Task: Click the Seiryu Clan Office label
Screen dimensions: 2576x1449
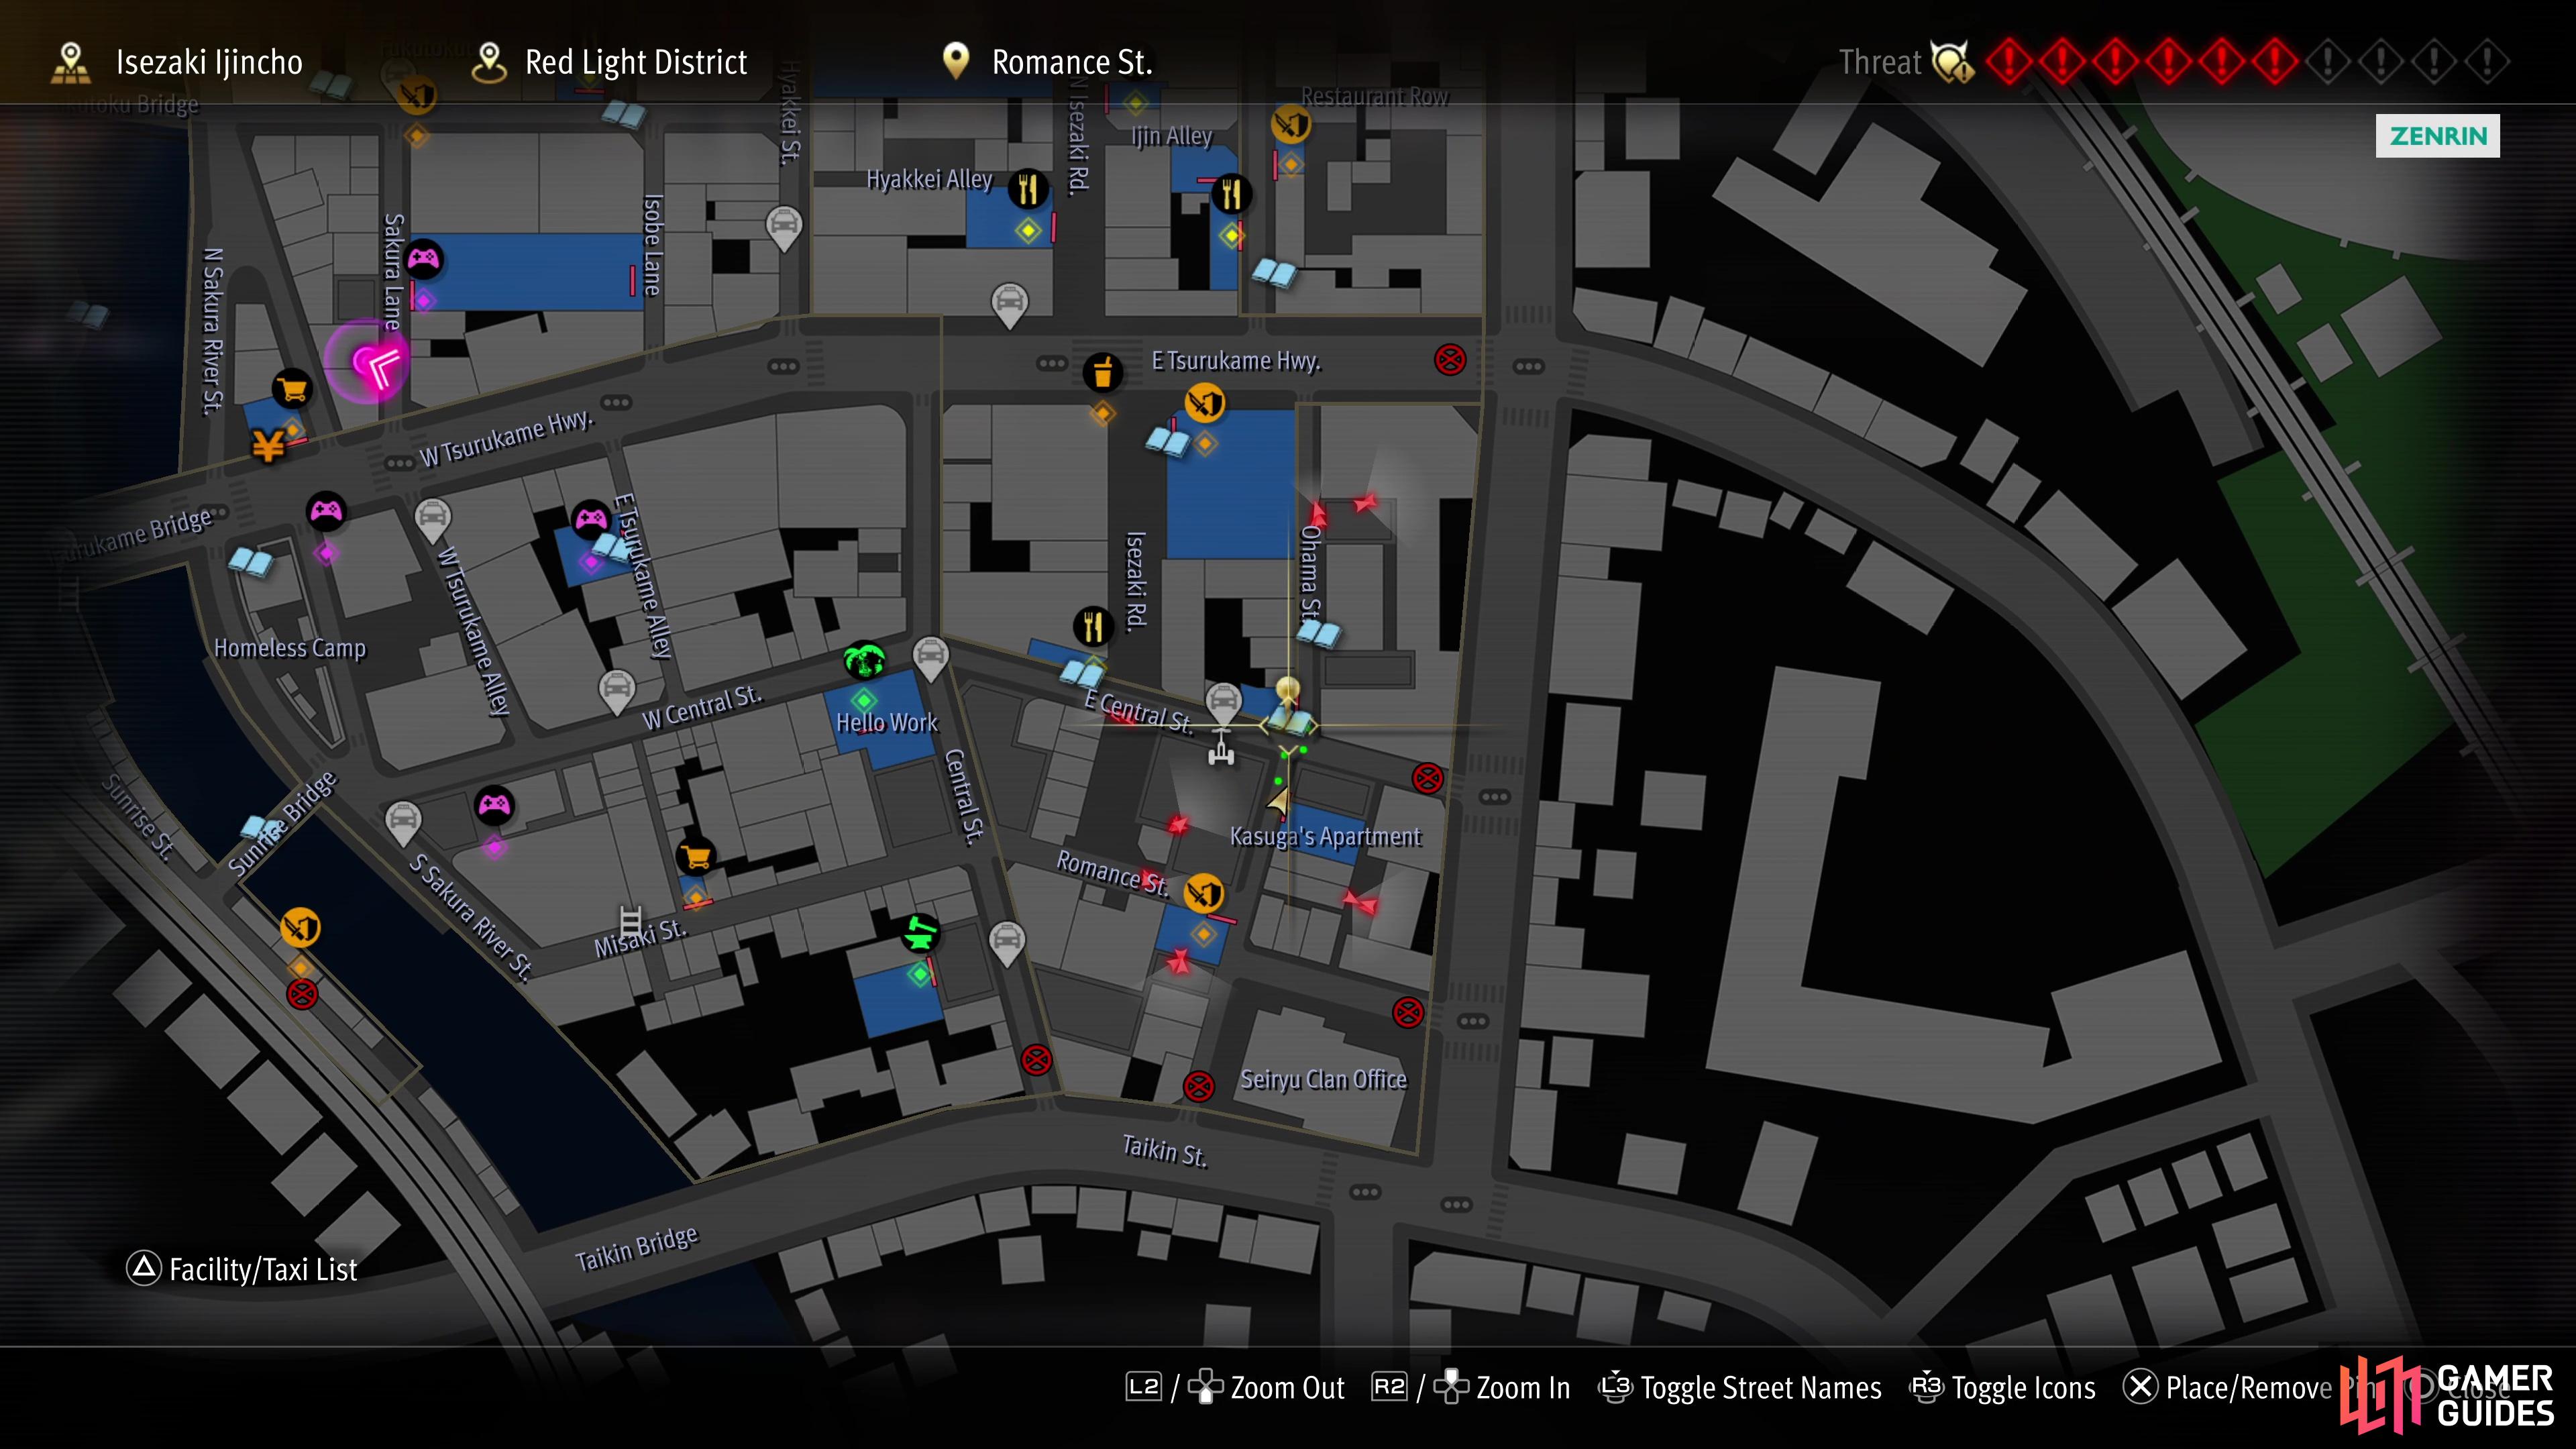Action: coord(1323,1080)
